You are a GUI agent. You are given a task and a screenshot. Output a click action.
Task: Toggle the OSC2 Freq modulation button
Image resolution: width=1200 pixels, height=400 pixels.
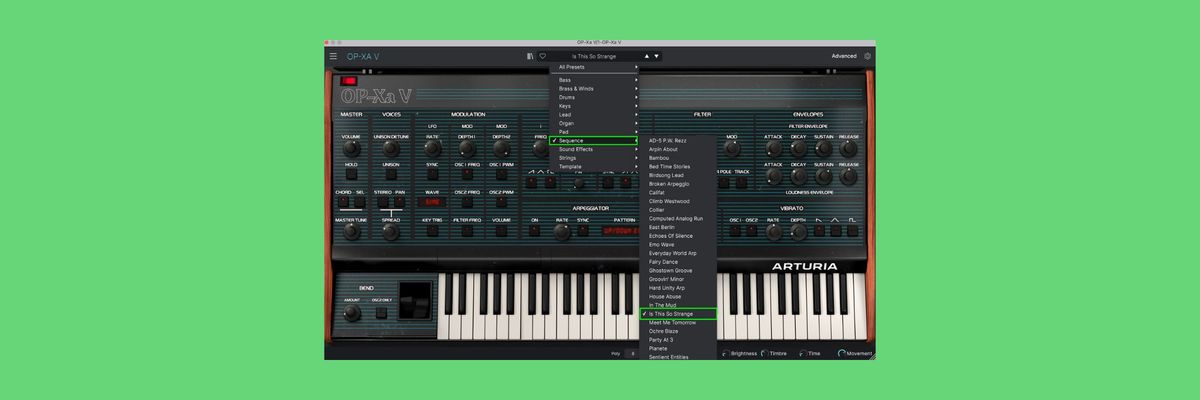click(x=467, y=202)
